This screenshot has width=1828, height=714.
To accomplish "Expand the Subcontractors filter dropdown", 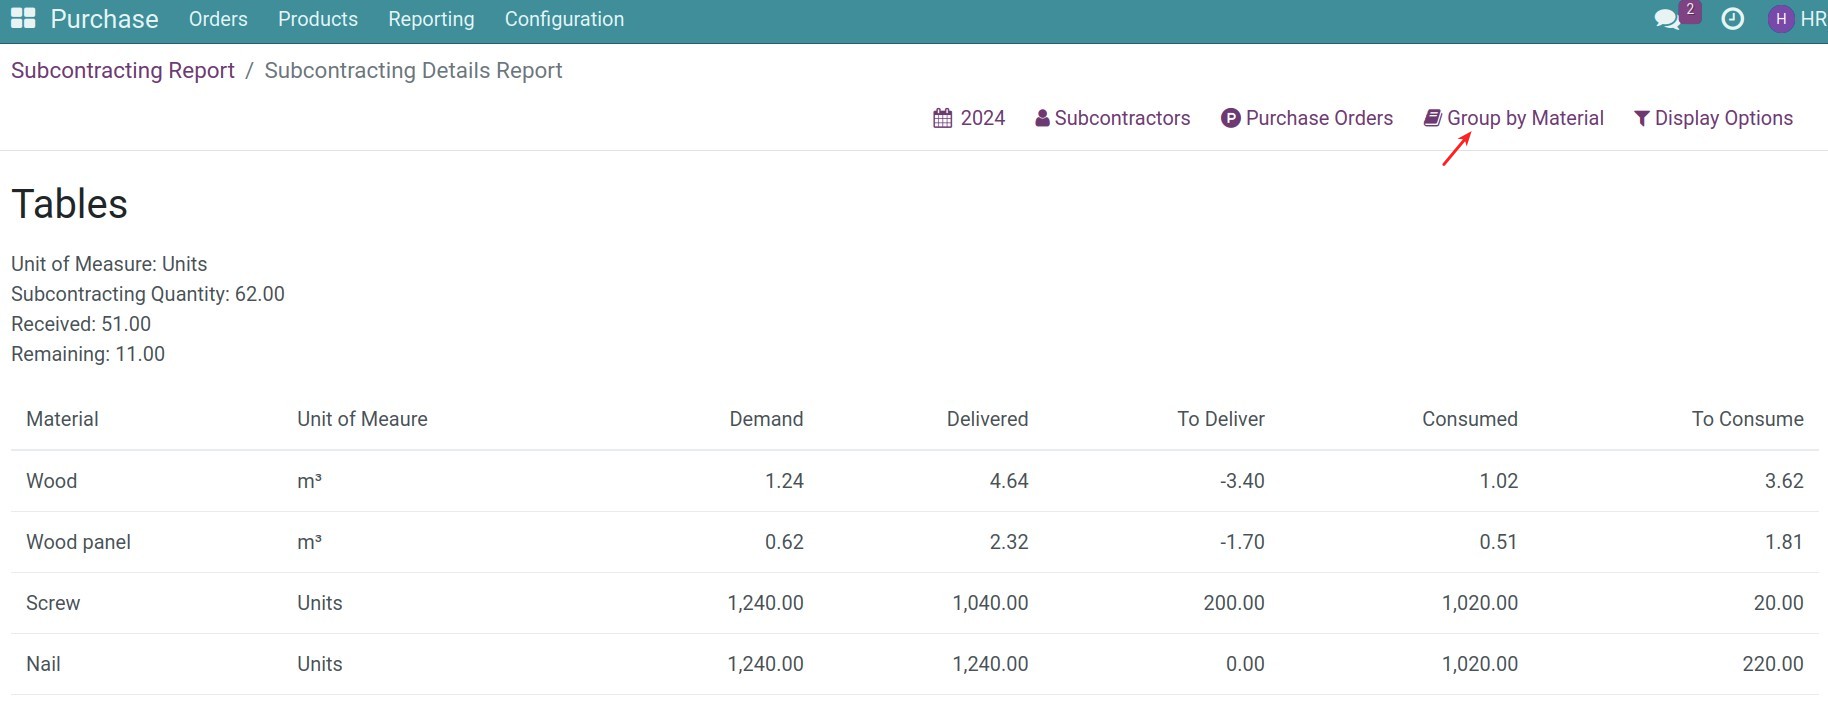I will pyautogui.click(x=1121, y=118).
